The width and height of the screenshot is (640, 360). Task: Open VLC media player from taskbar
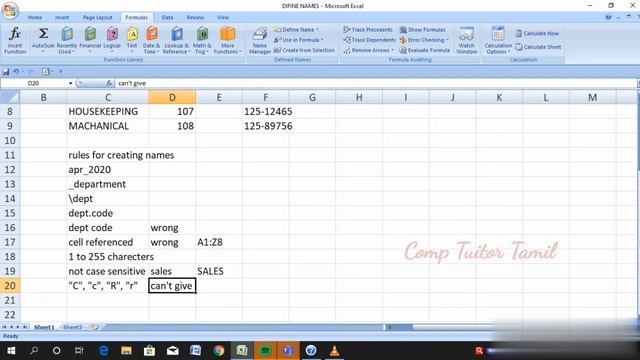pyautogui.click(x=334, y=351)
